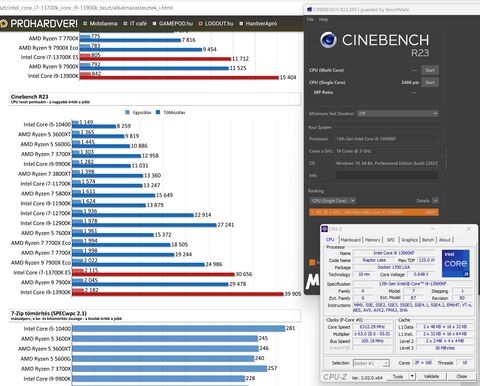Open the GAMEPOD.hu link

pos(176,24)
